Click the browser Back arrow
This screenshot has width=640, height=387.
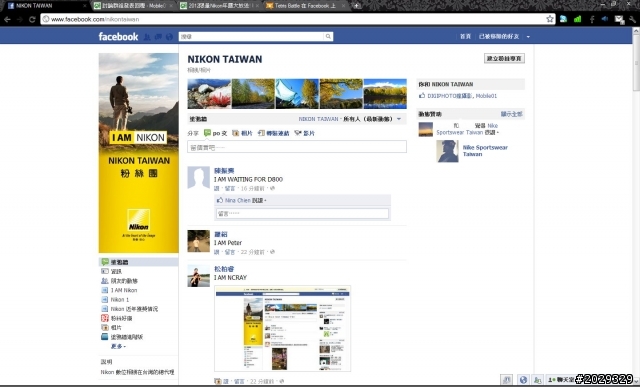click(x=7, y=19)
